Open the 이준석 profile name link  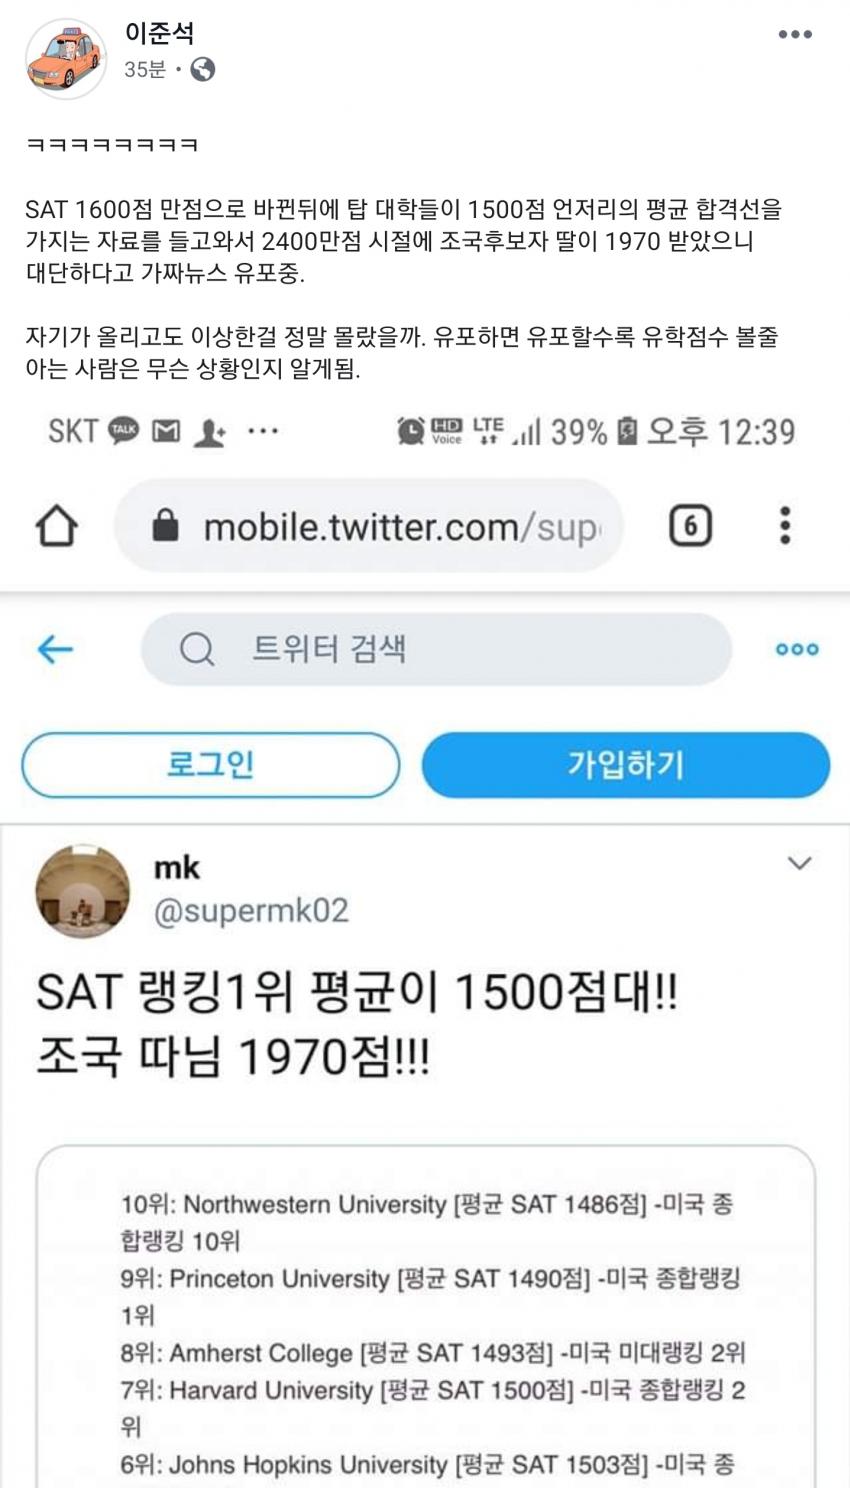pyautogui.click(x=159, y=33)
